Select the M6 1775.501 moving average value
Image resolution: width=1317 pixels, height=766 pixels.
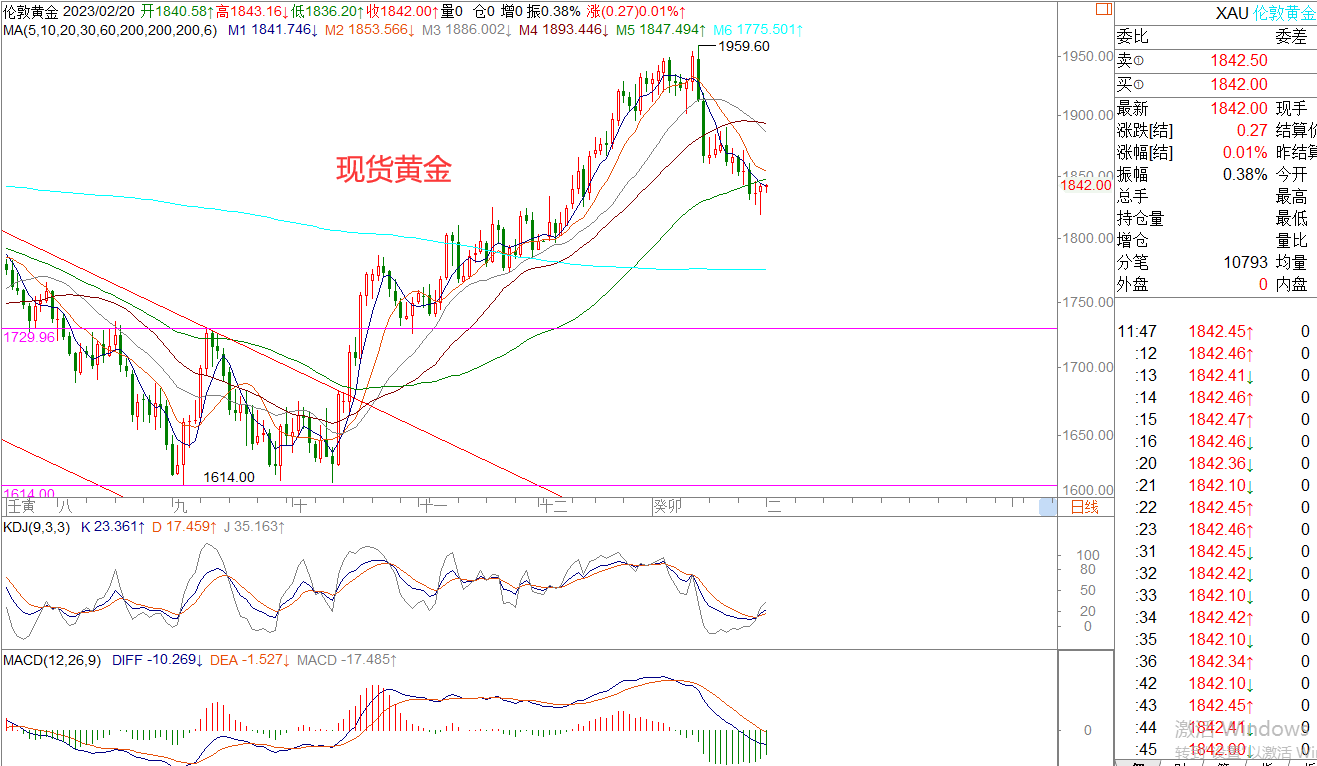(x=758, y=30)
